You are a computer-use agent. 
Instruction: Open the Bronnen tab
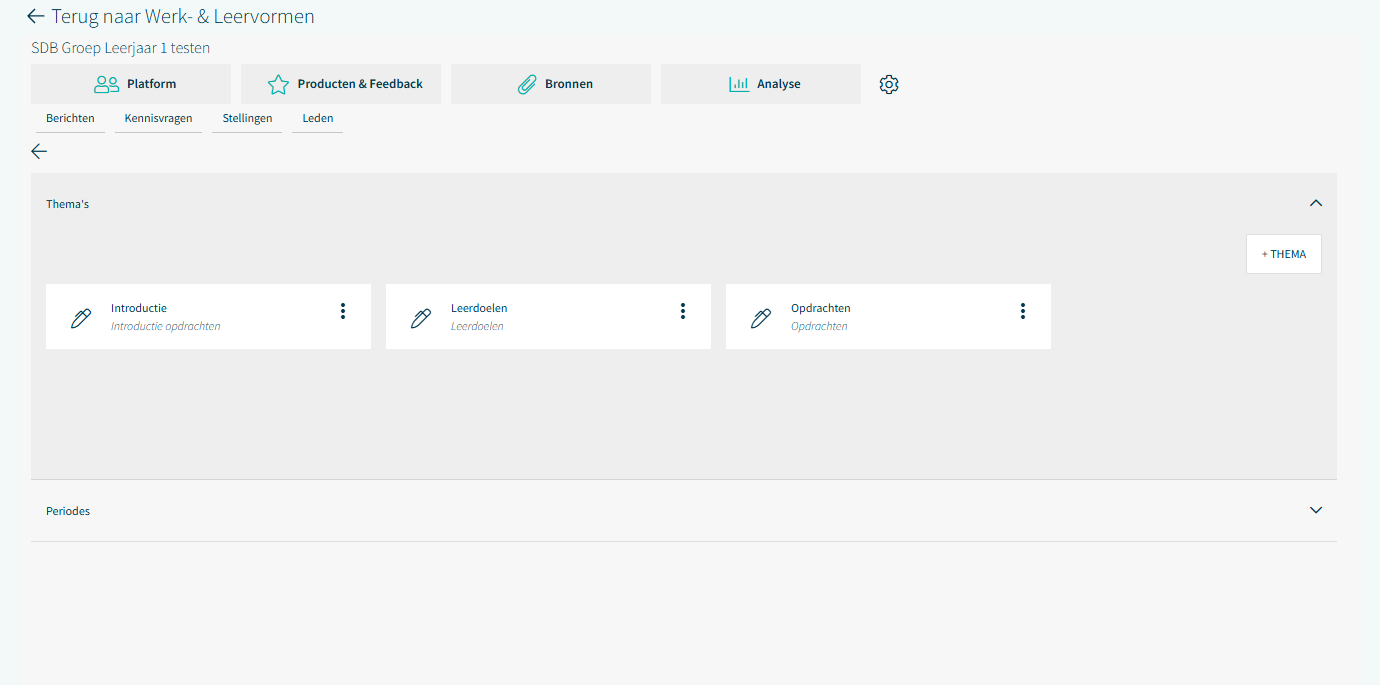[551, 84]
